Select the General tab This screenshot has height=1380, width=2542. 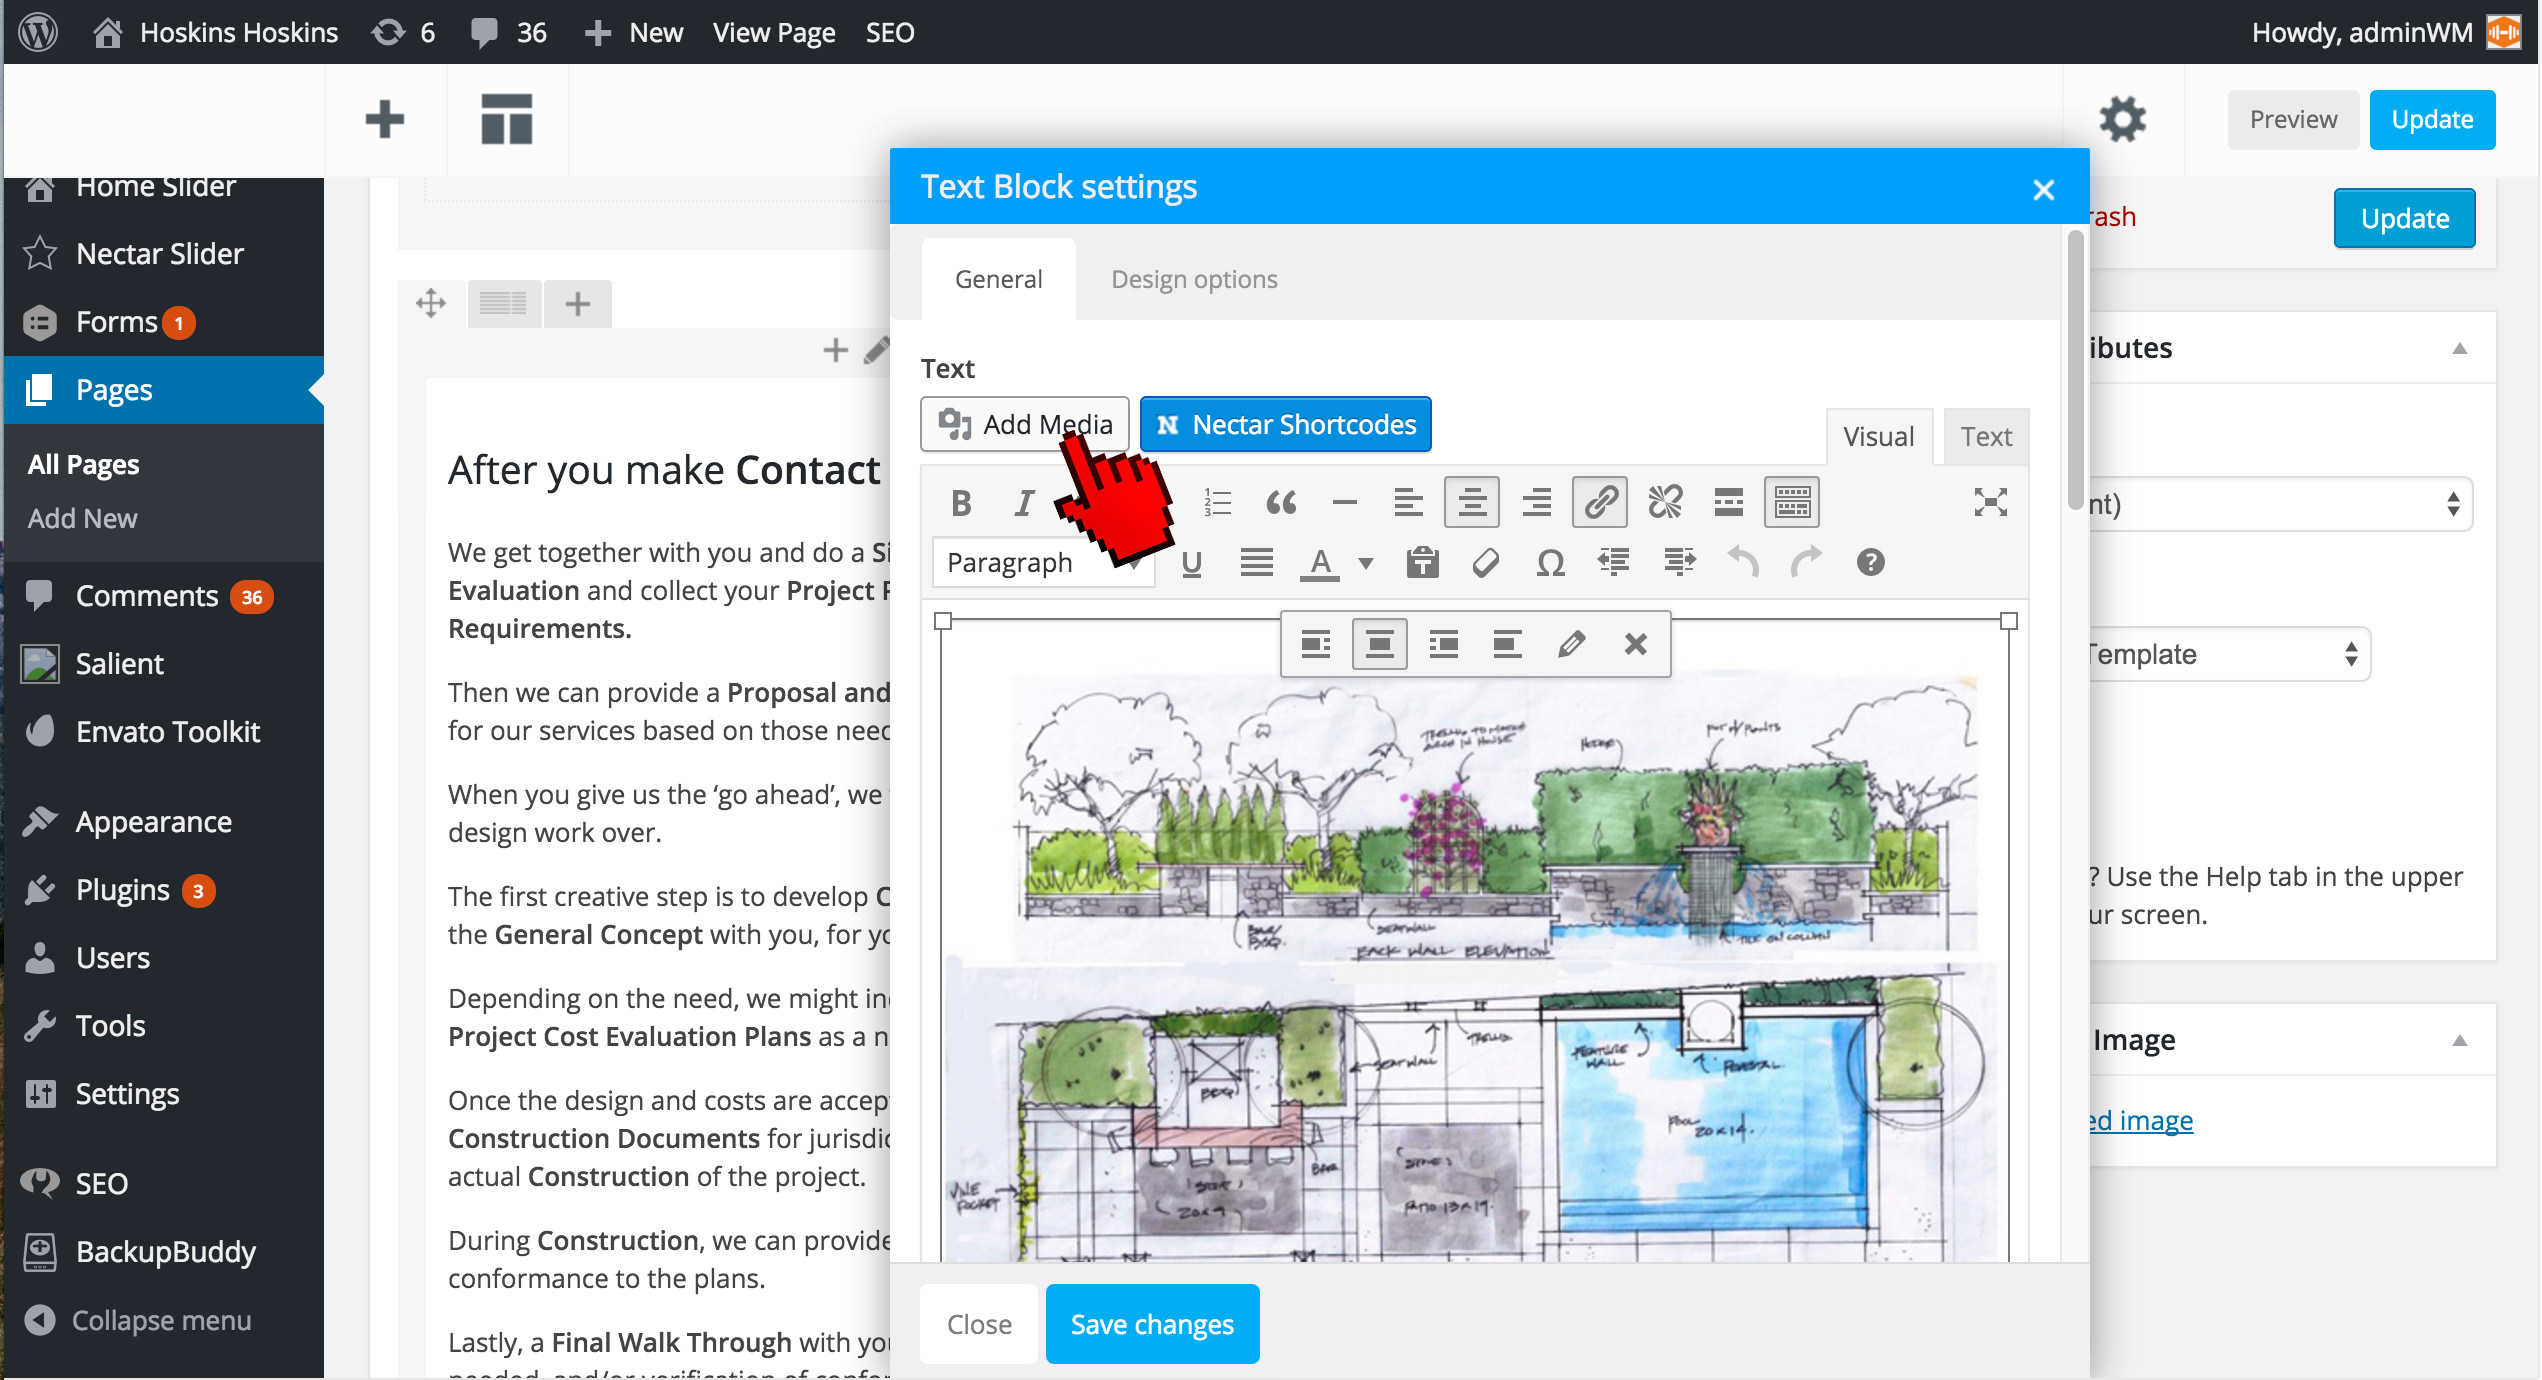pos(998,279)
